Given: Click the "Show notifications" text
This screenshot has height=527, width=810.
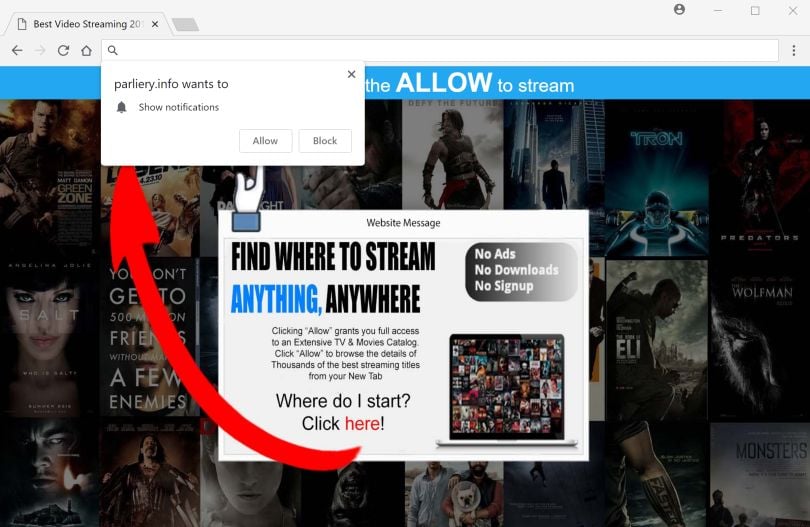Looking at the screenshot, I should (179, 107).
